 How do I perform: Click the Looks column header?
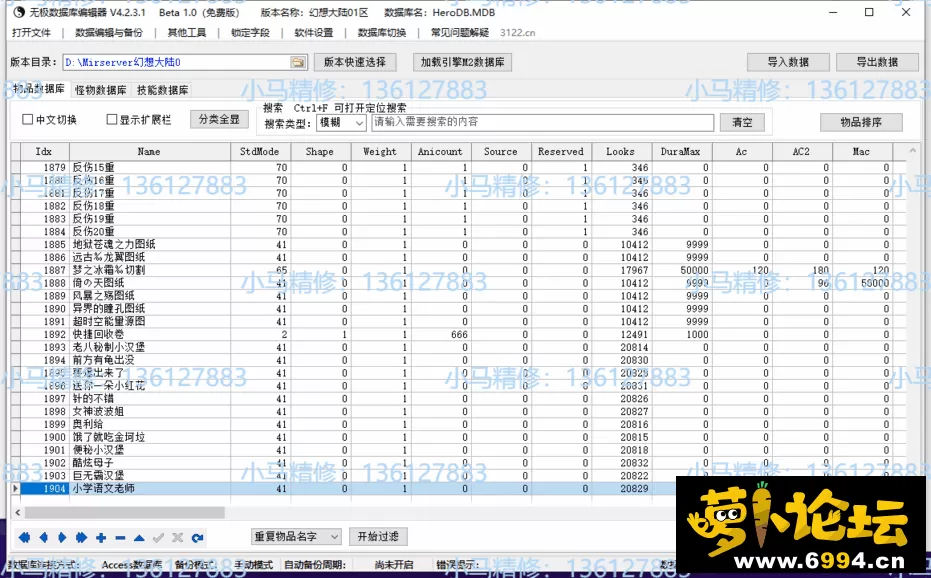(621, 151)
